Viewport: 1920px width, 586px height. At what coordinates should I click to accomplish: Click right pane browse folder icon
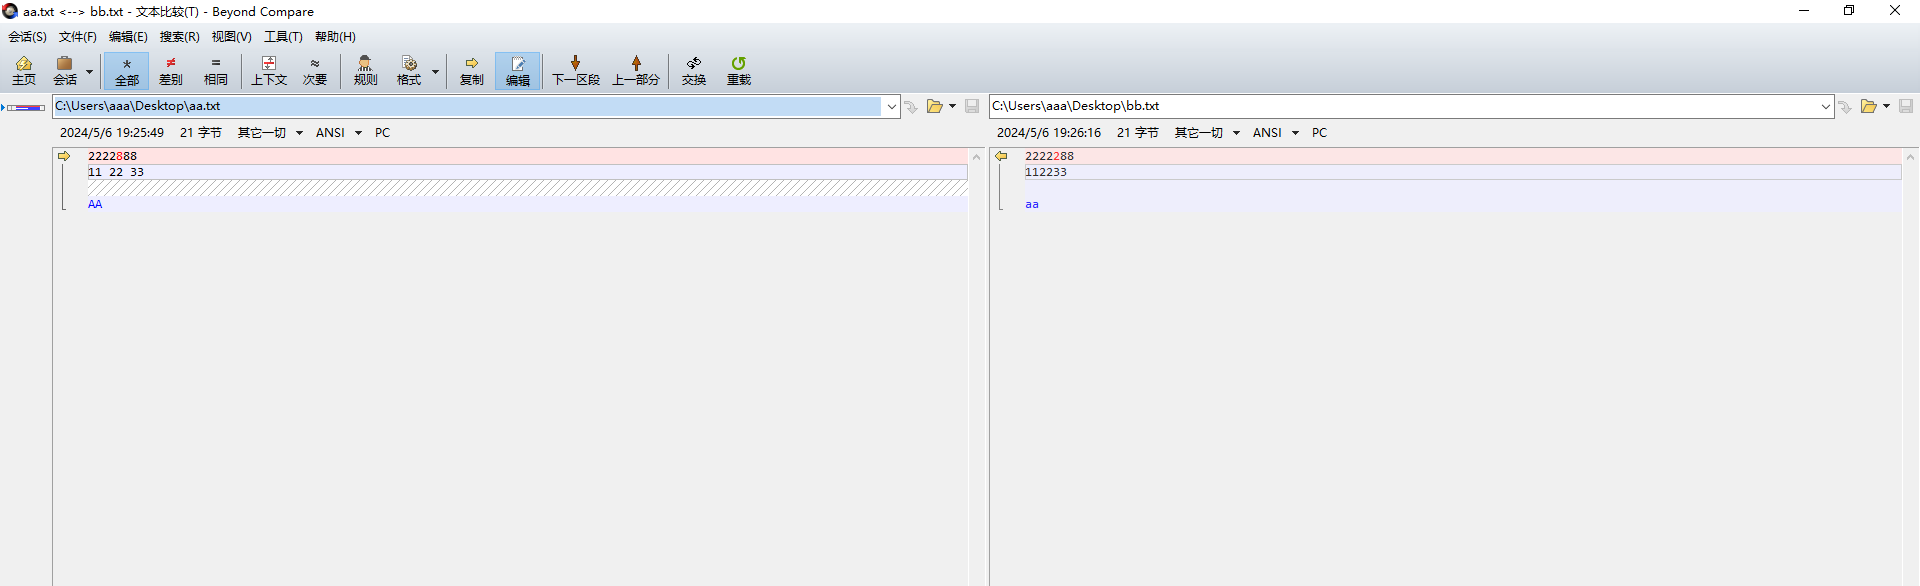tap(1868, 106)
